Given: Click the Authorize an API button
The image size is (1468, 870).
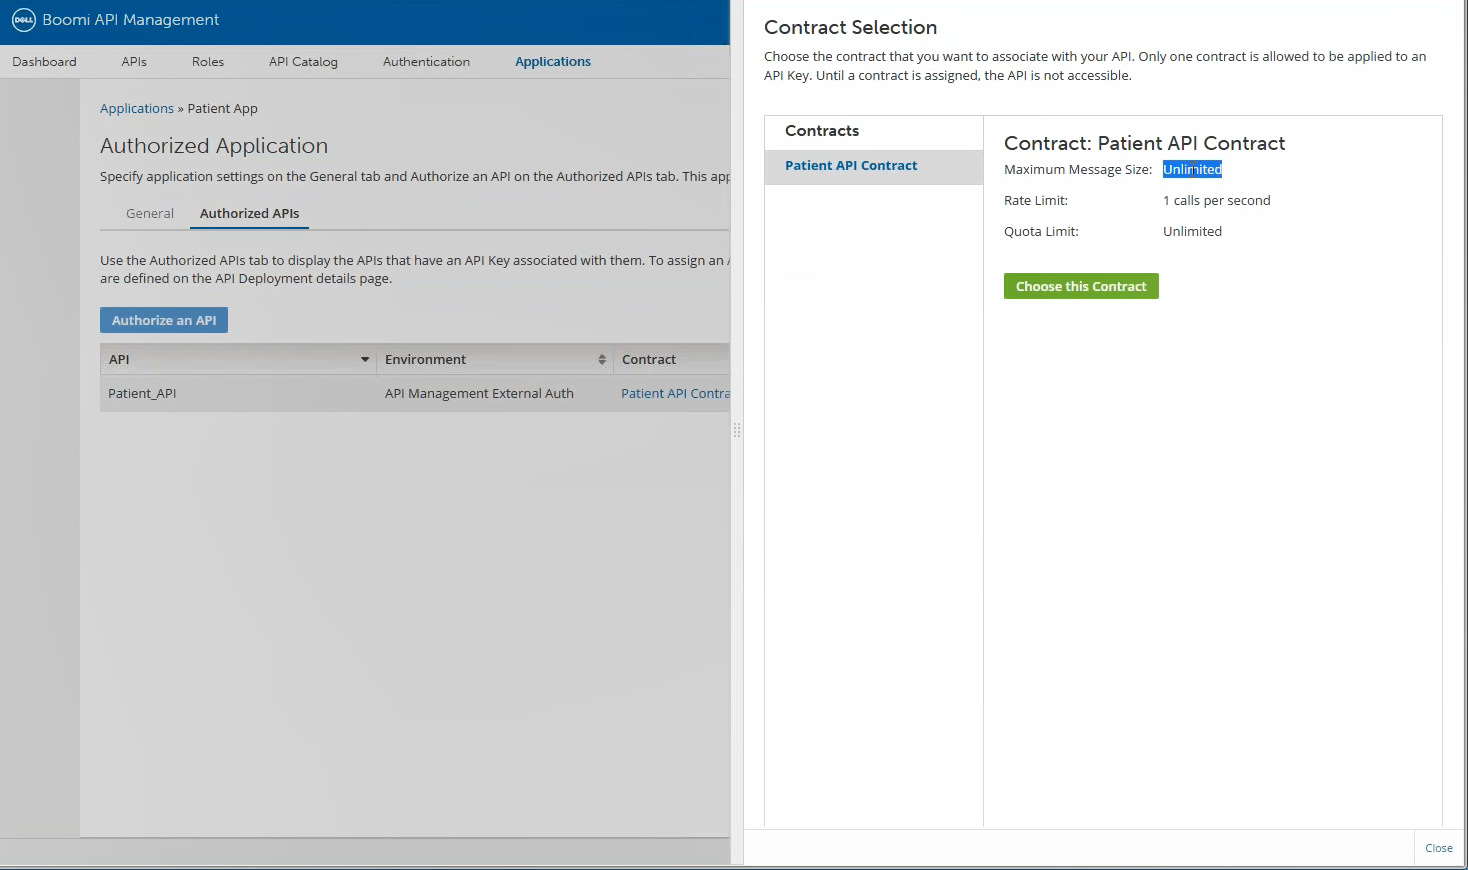Looking at the screenshot, I should 164,320.
